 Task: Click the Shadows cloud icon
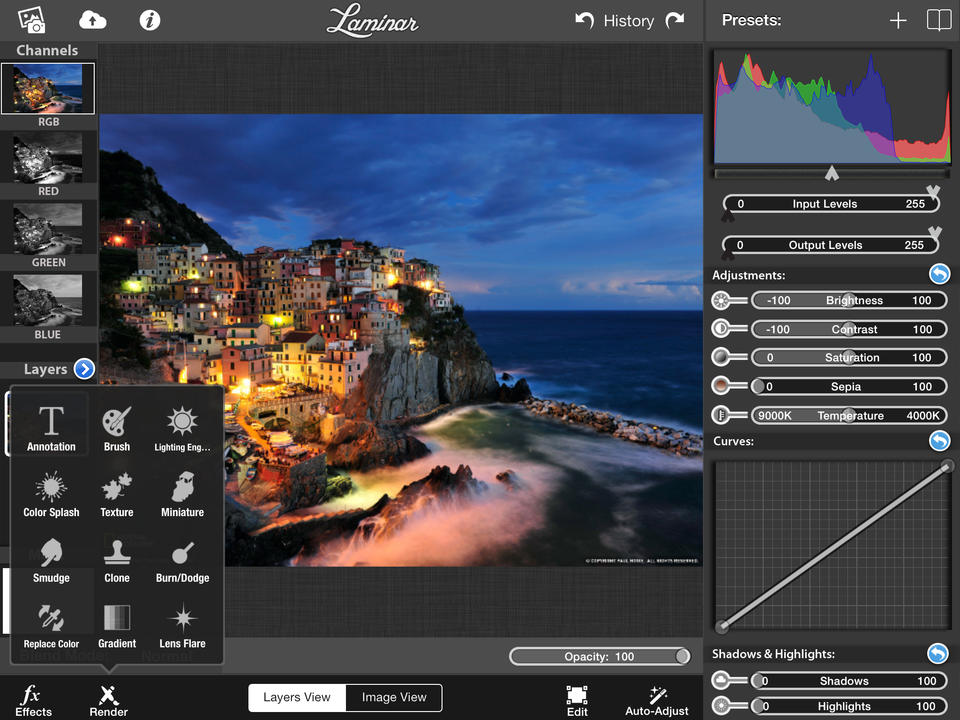(721, 680)
